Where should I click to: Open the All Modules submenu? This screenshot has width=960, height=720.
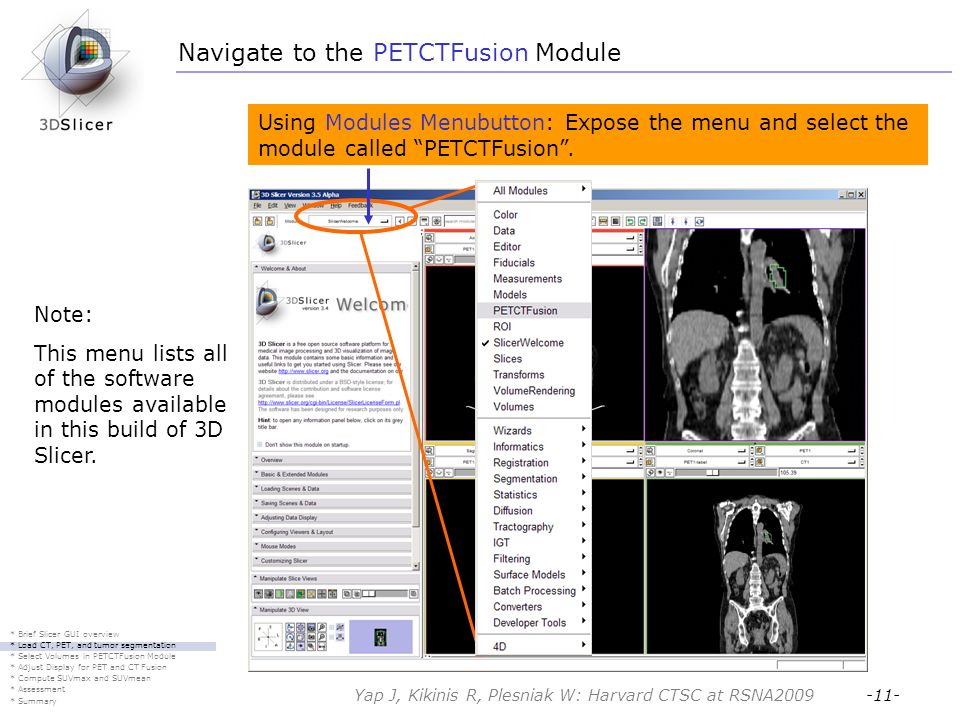pyautogui.click(x=533, y=190)
